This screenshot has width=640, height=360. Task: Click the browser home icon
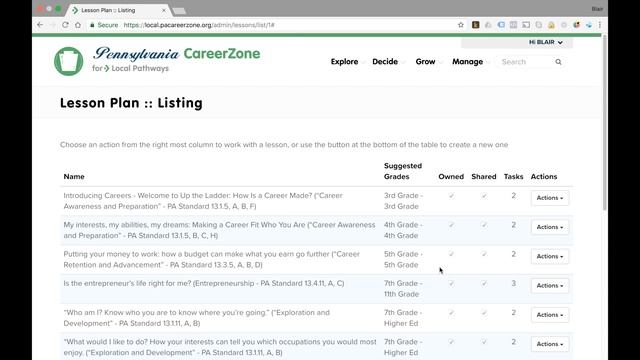[x=78, y=25]
